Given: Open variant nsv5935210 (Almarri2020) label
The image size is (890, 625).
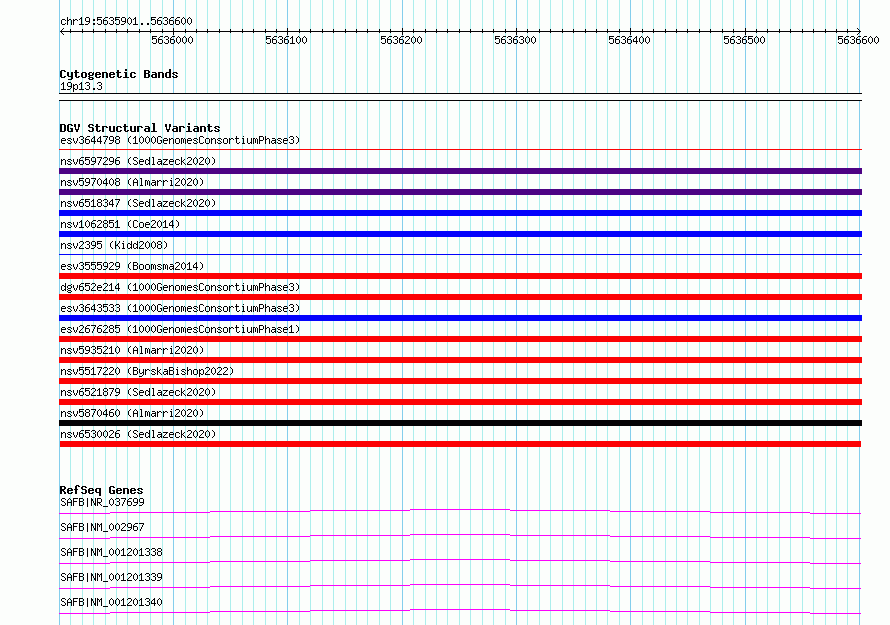Looking at the screenshot, I should pos(132,350).
